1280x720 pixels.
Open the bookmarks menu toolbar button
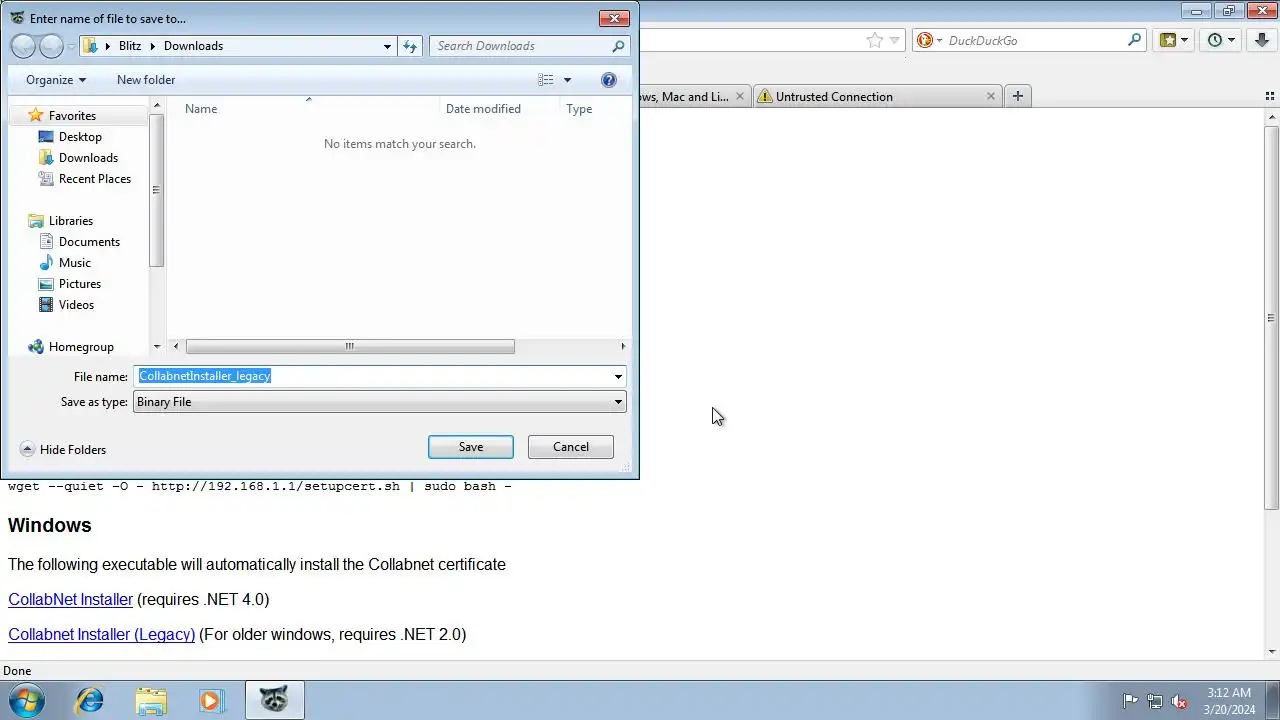point(1174,40)
